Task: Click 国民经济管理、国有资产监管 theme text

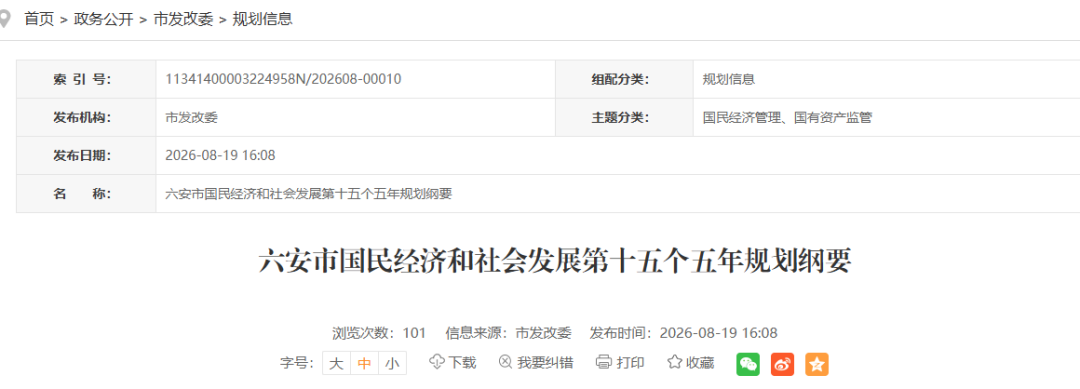Action: point(787,117)
